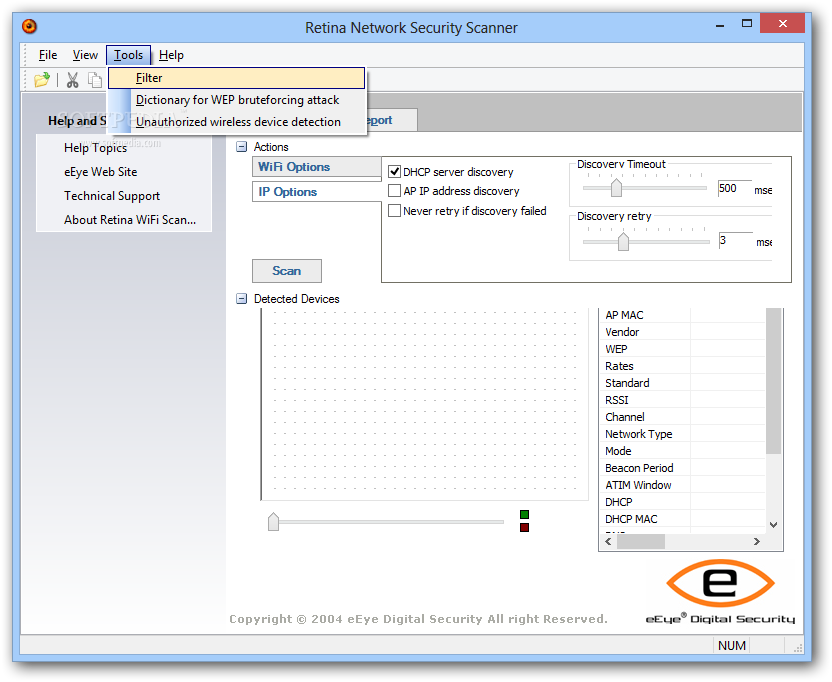Collapse the Actions section
Viewport: 832px width, 682px height.
[x=241, y=146]
